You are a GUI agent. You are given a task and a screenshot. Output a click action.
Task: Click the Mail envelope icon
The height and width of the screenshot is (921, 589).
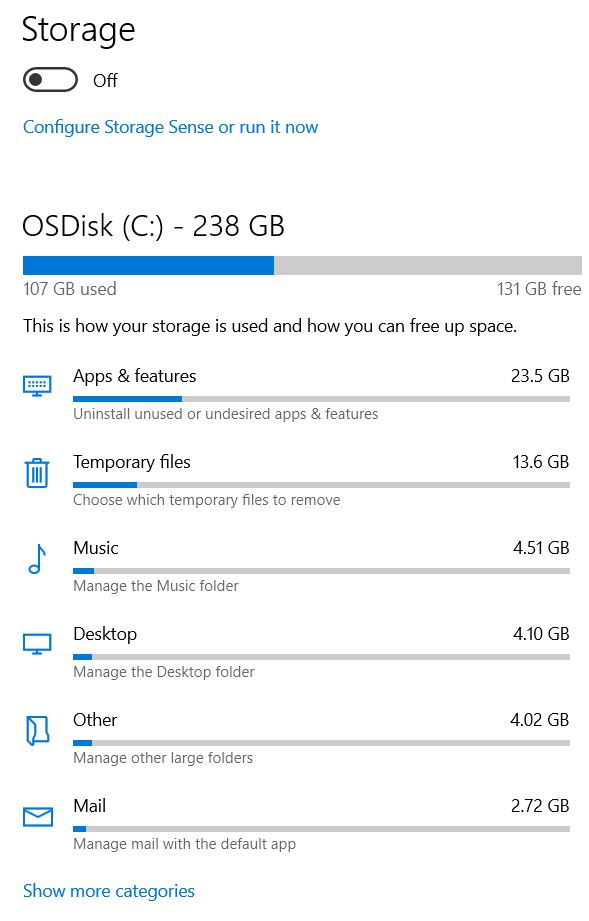coord(37,816)
